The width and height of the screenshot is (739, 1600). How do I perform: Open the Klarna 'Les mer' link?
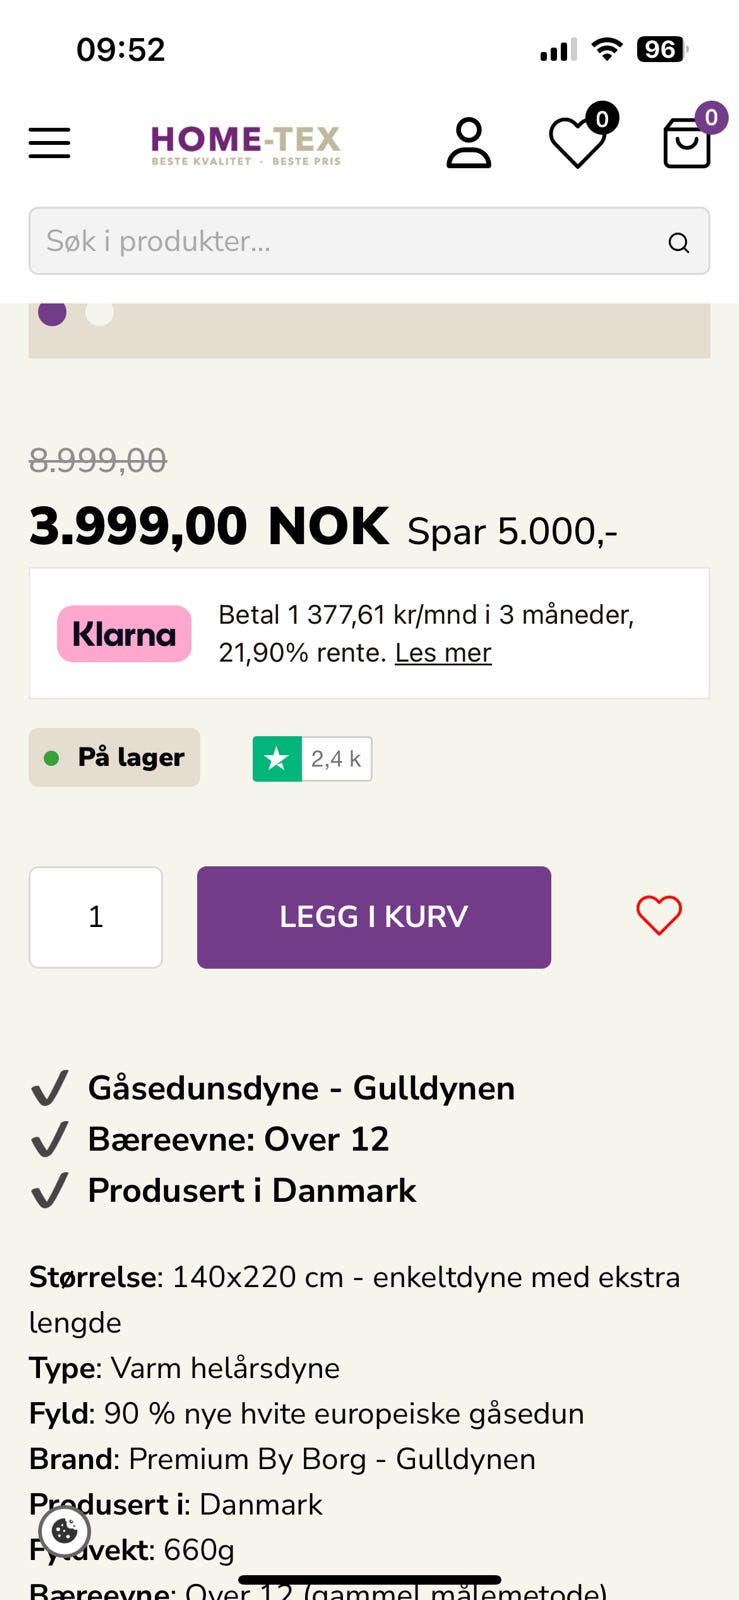click(x=443, y=653)
